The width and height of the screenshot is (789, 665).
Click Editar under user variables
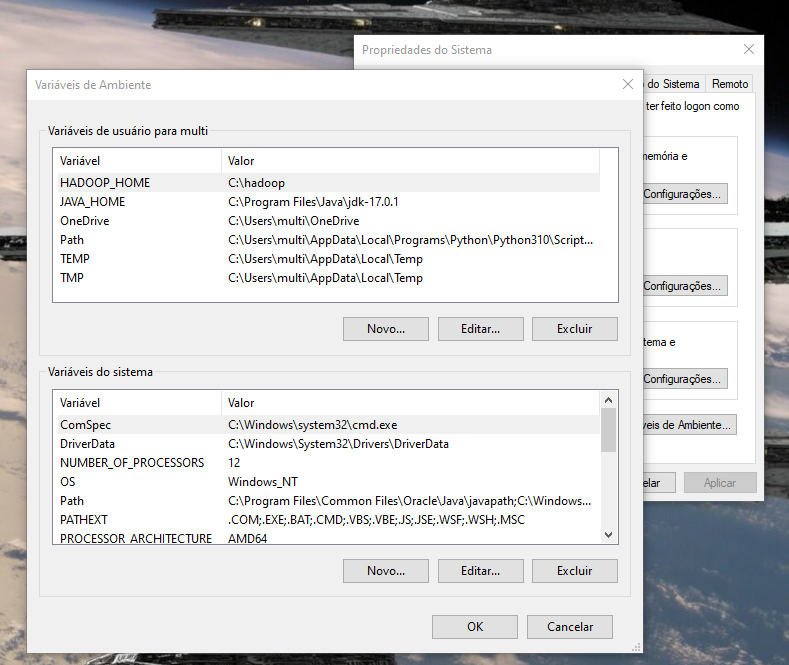(481, 329)
